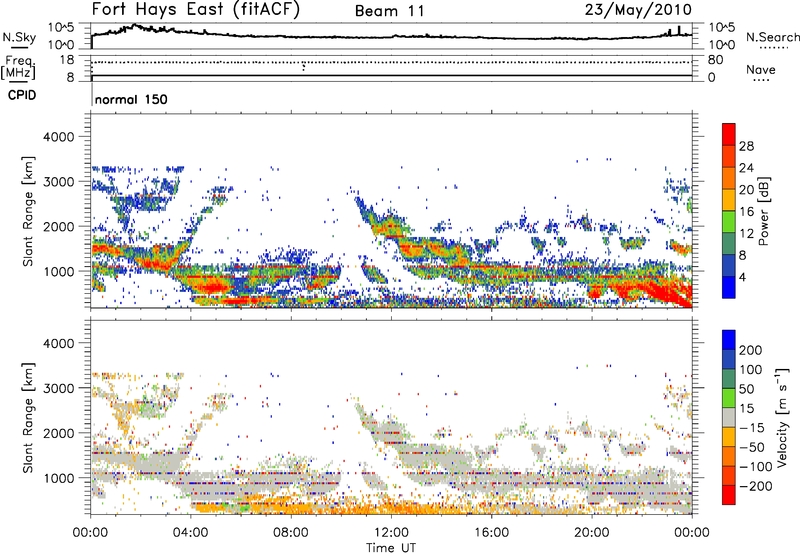
Task: Click the '28' tick on the power scale
Action: click(746, 146)
